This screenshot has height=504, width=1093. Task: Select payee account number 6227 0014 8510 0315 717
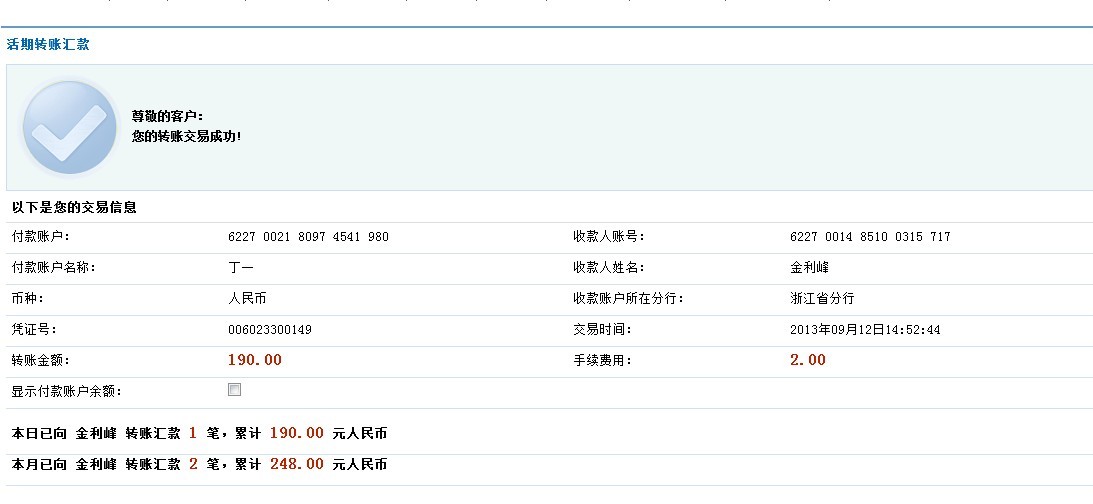point(869,237)
